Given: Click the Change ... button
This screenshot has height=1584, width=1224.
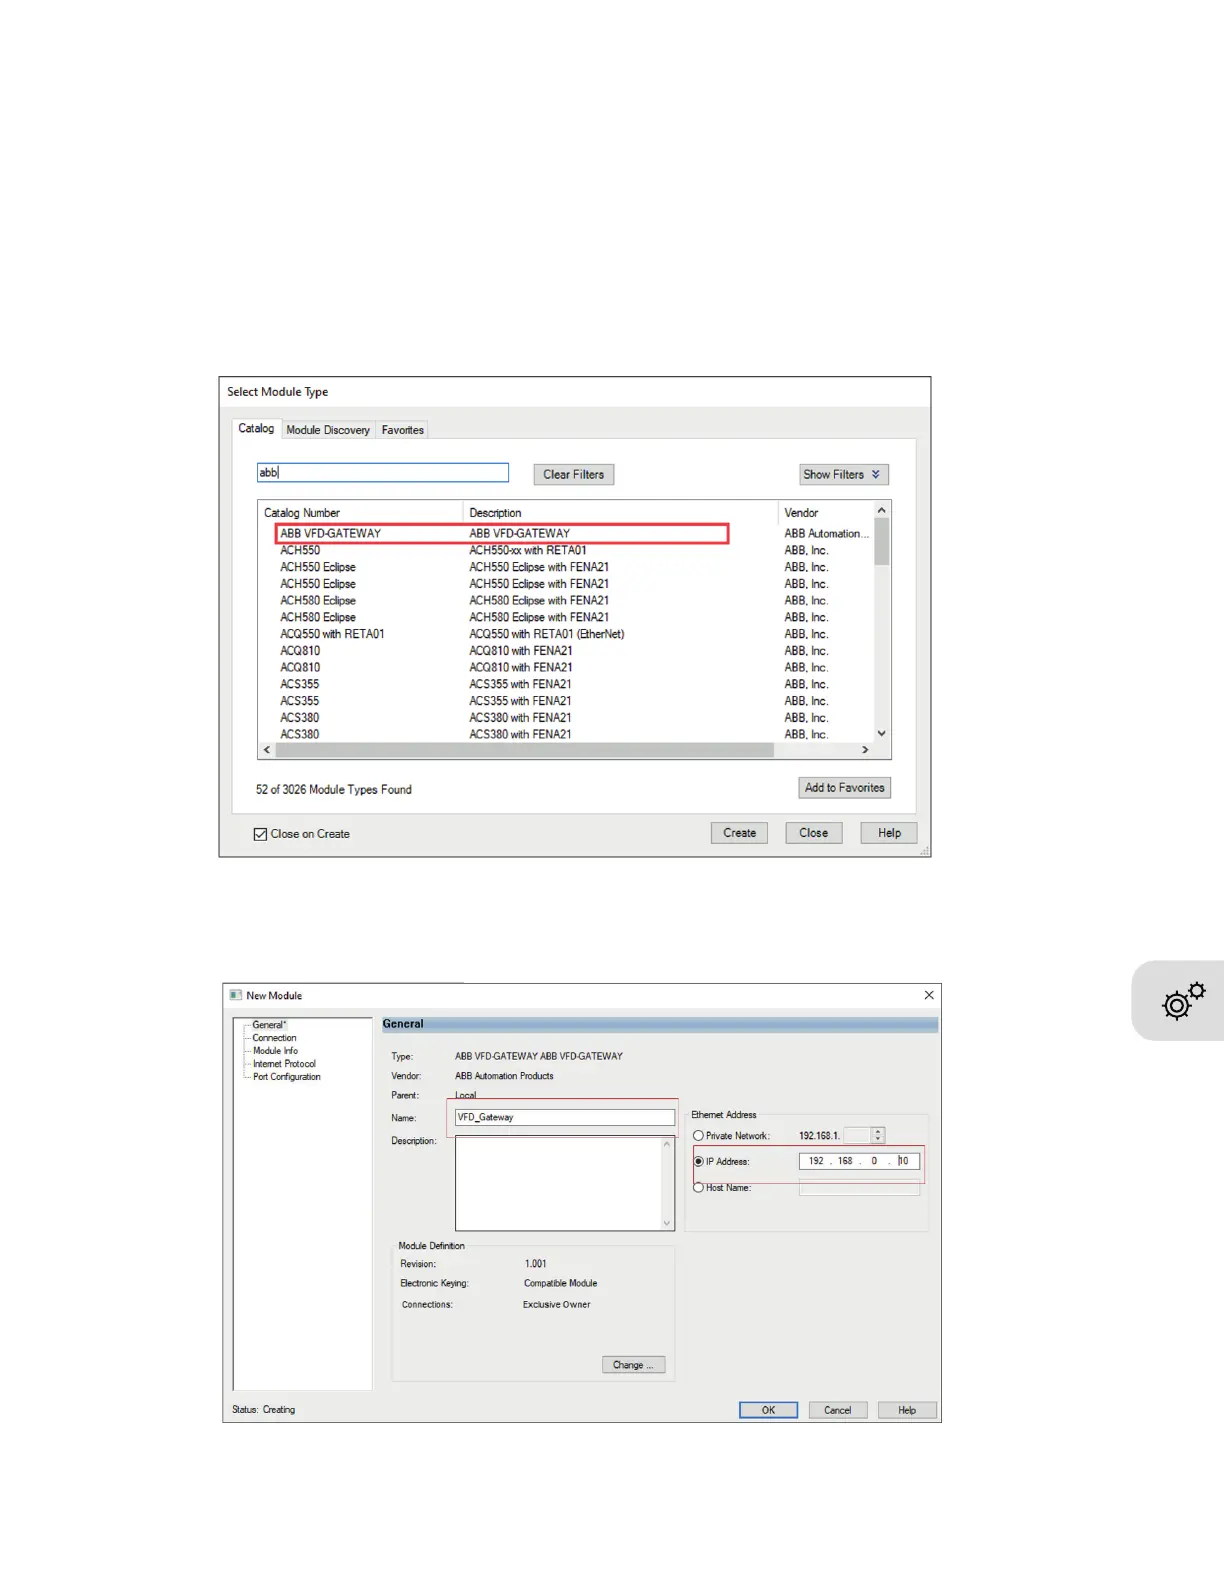Looking at the screenshot, I should pyautogui.click(x=634, y=1365).
